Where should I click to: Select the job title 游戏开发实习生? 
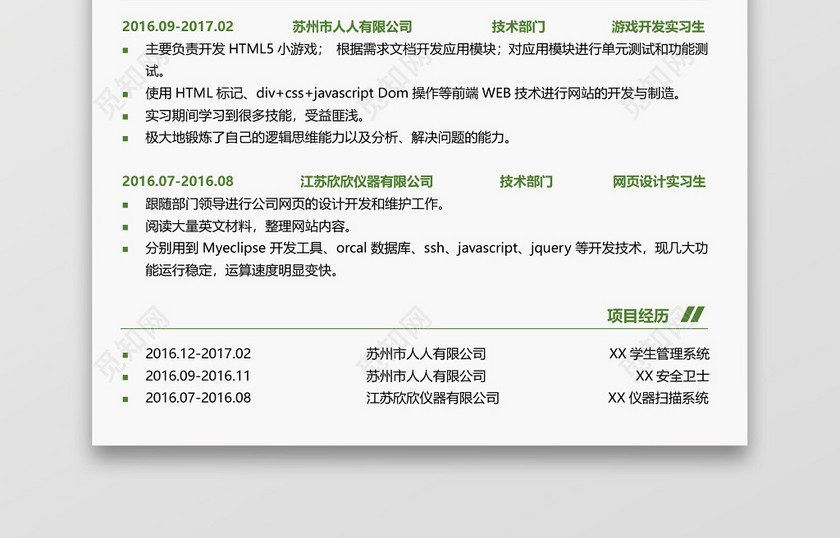(x=658, y=26)
